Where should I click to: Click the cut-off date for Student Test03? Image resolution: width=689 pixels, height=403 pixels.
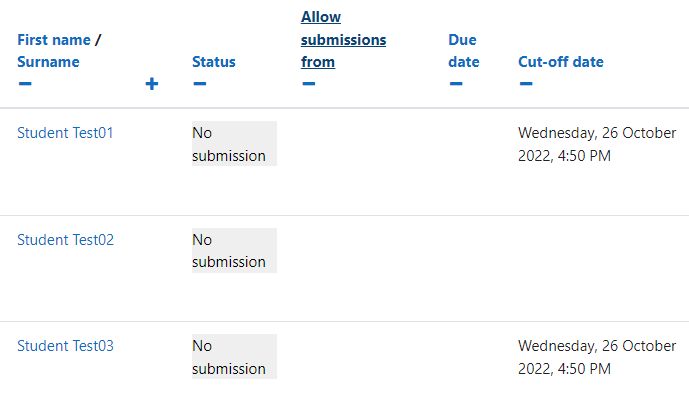(597, 357)
